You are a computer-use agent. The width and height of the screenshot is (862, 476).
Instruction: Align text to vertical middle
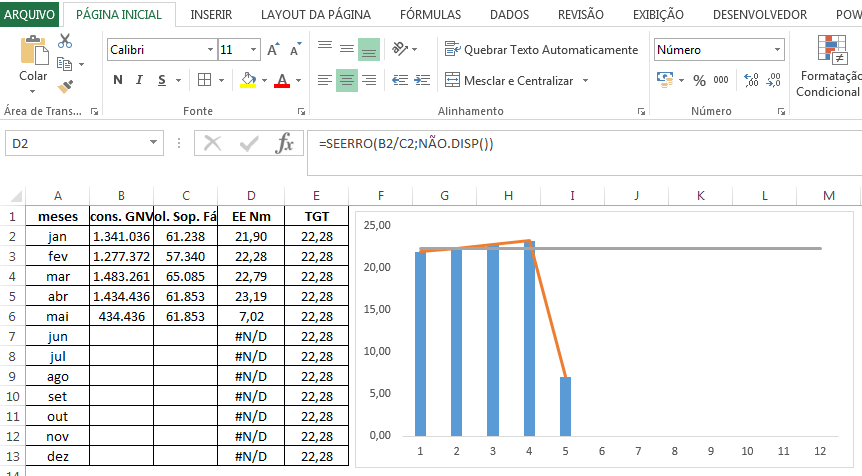point(347,49)
